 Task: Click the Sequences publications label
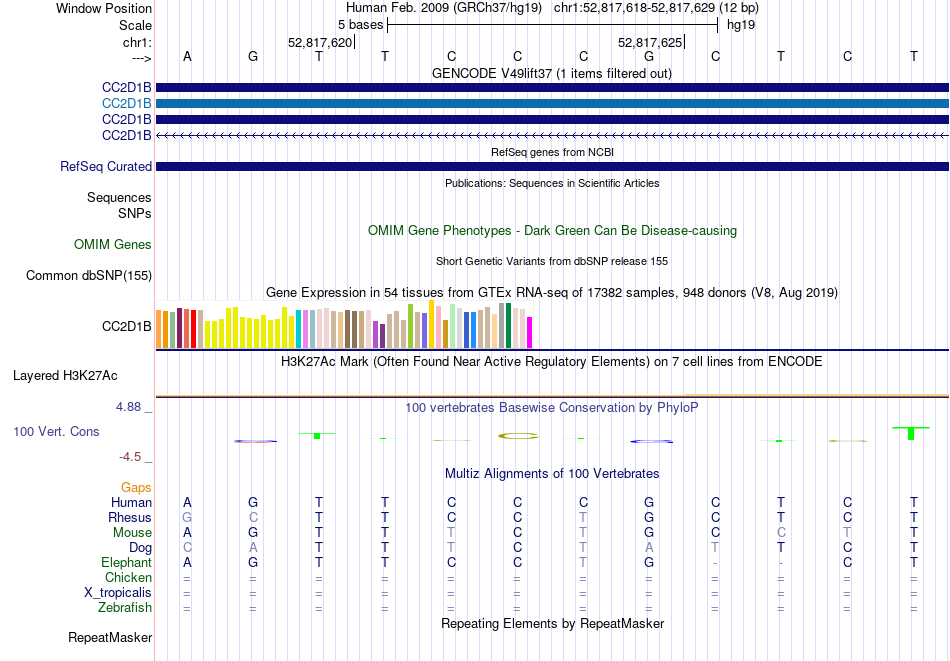[119, 198]
